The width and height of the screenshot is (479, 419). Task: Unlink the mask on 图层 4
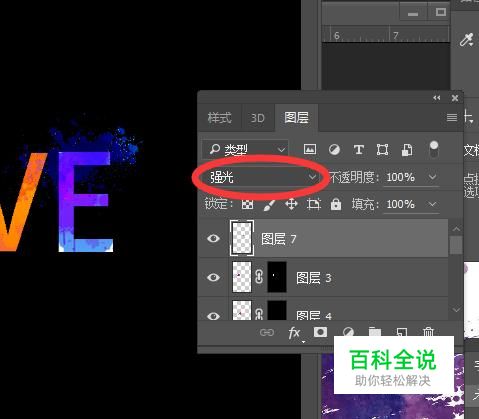click(x=259, y=314)
